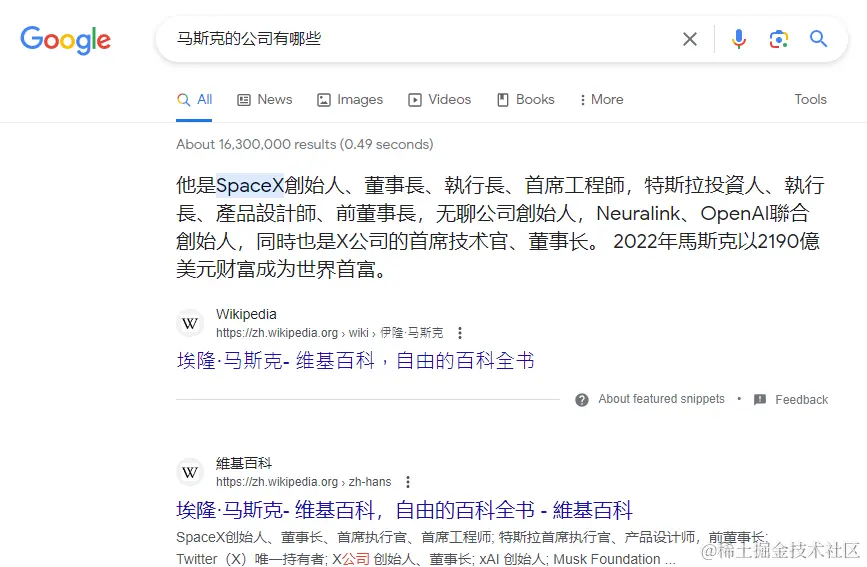867x567 pixels.
Task: Click the zh.wikipedia.org › zh-hans URL breadcrumb
Action: point(304,482)
